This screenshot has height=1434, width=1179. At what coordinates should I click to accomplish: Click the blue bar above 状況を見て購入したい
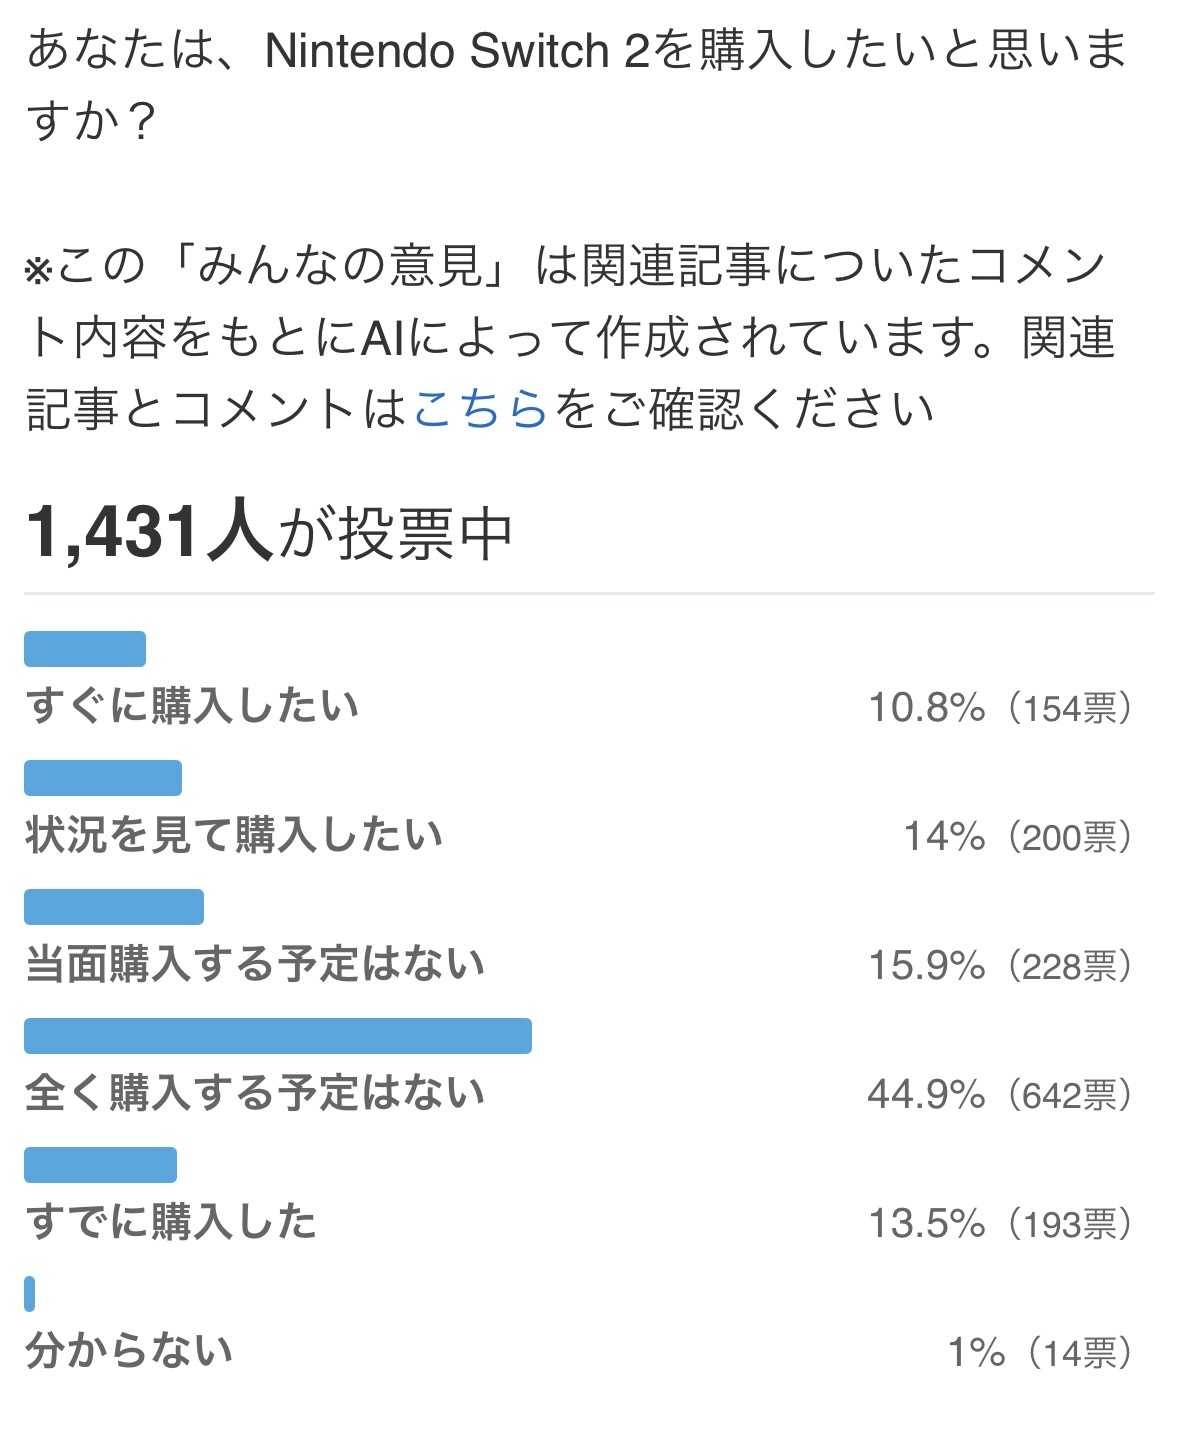(103, 778)
